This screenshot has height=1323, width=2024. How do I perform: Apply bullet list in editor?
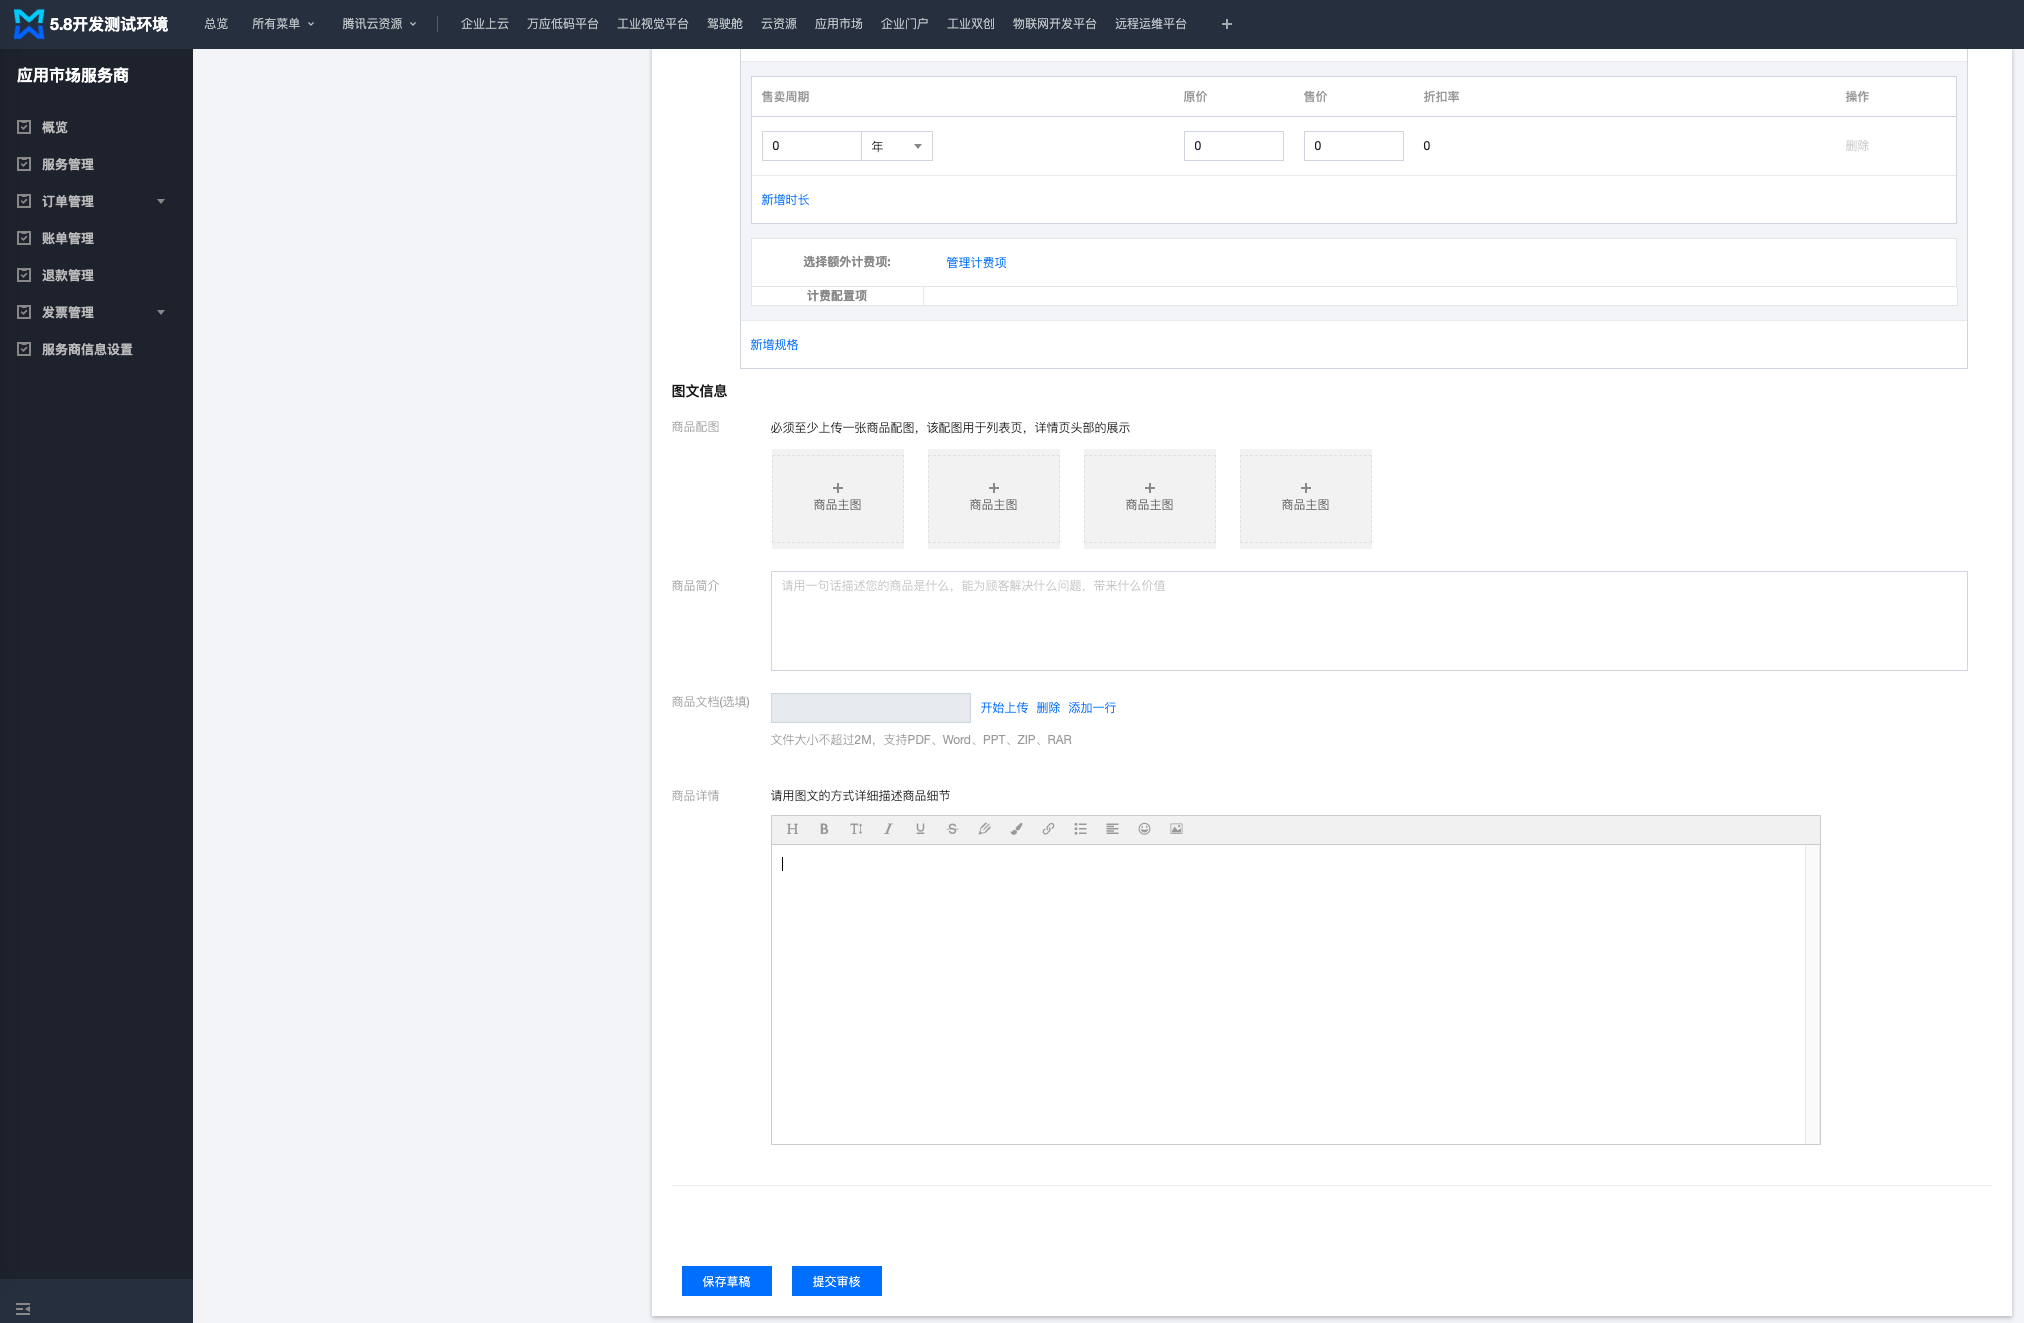(x=1080, y=829)
